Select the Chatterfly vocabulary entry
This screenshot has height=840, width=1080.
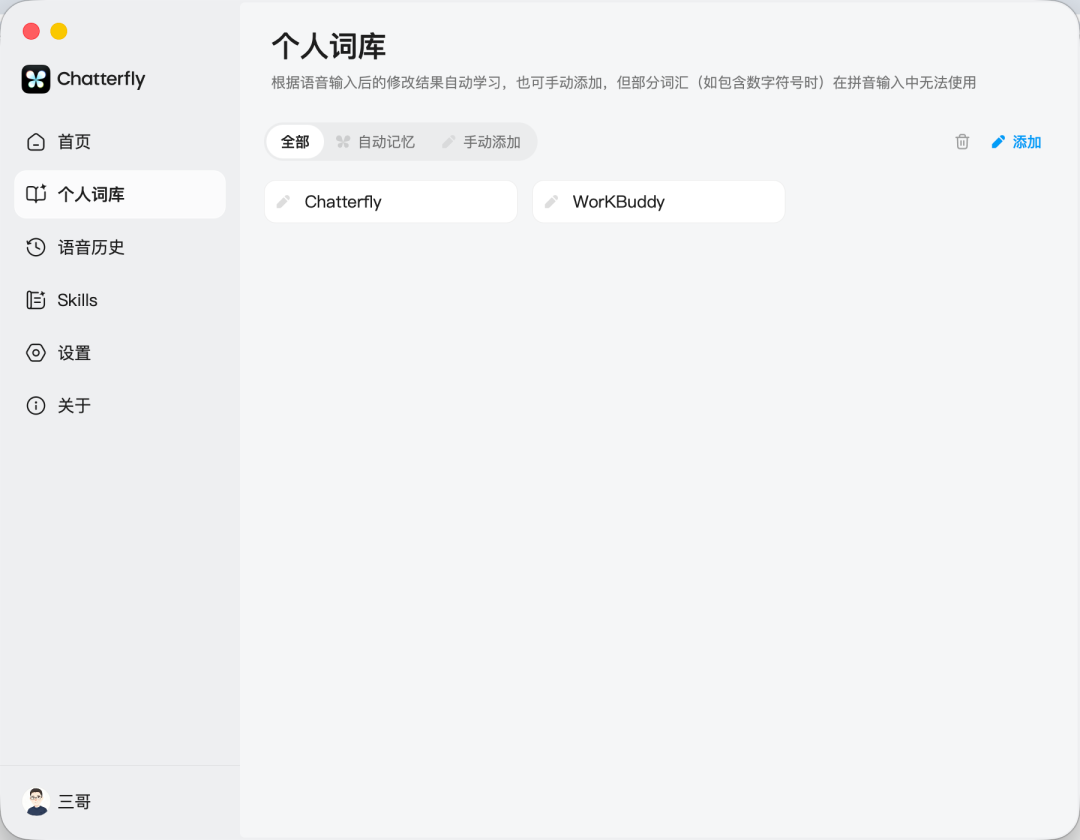point(391,202)
